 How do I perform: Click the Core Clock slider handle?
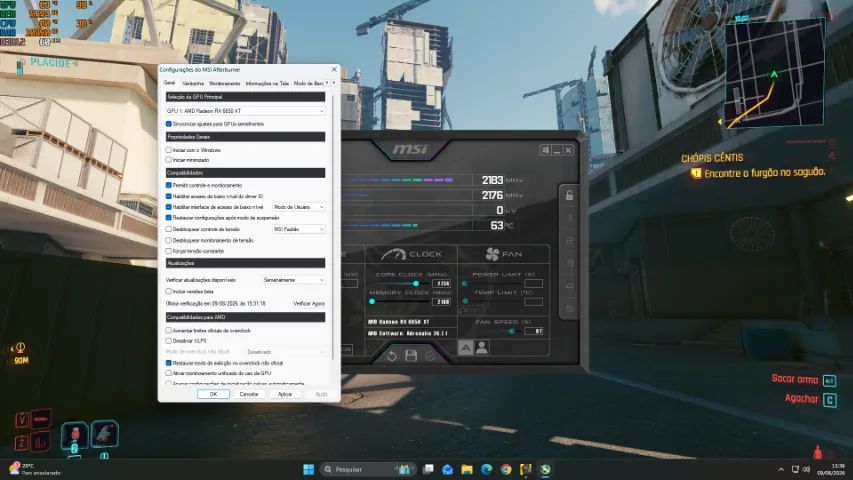416,284
